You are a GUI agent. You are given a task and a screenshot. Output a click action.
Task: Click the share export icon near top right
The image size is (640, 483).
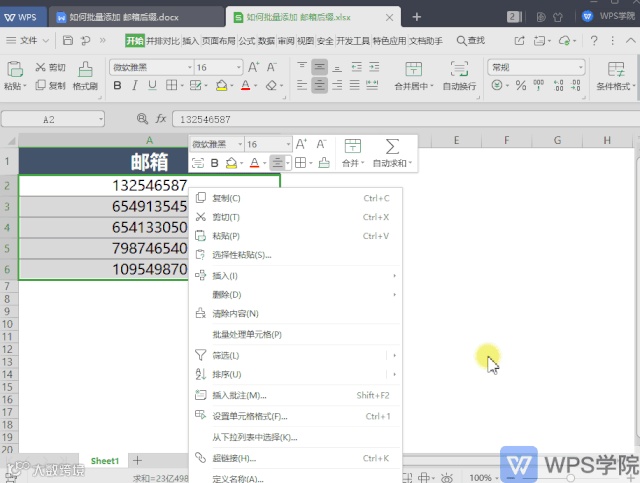[519, 40]
